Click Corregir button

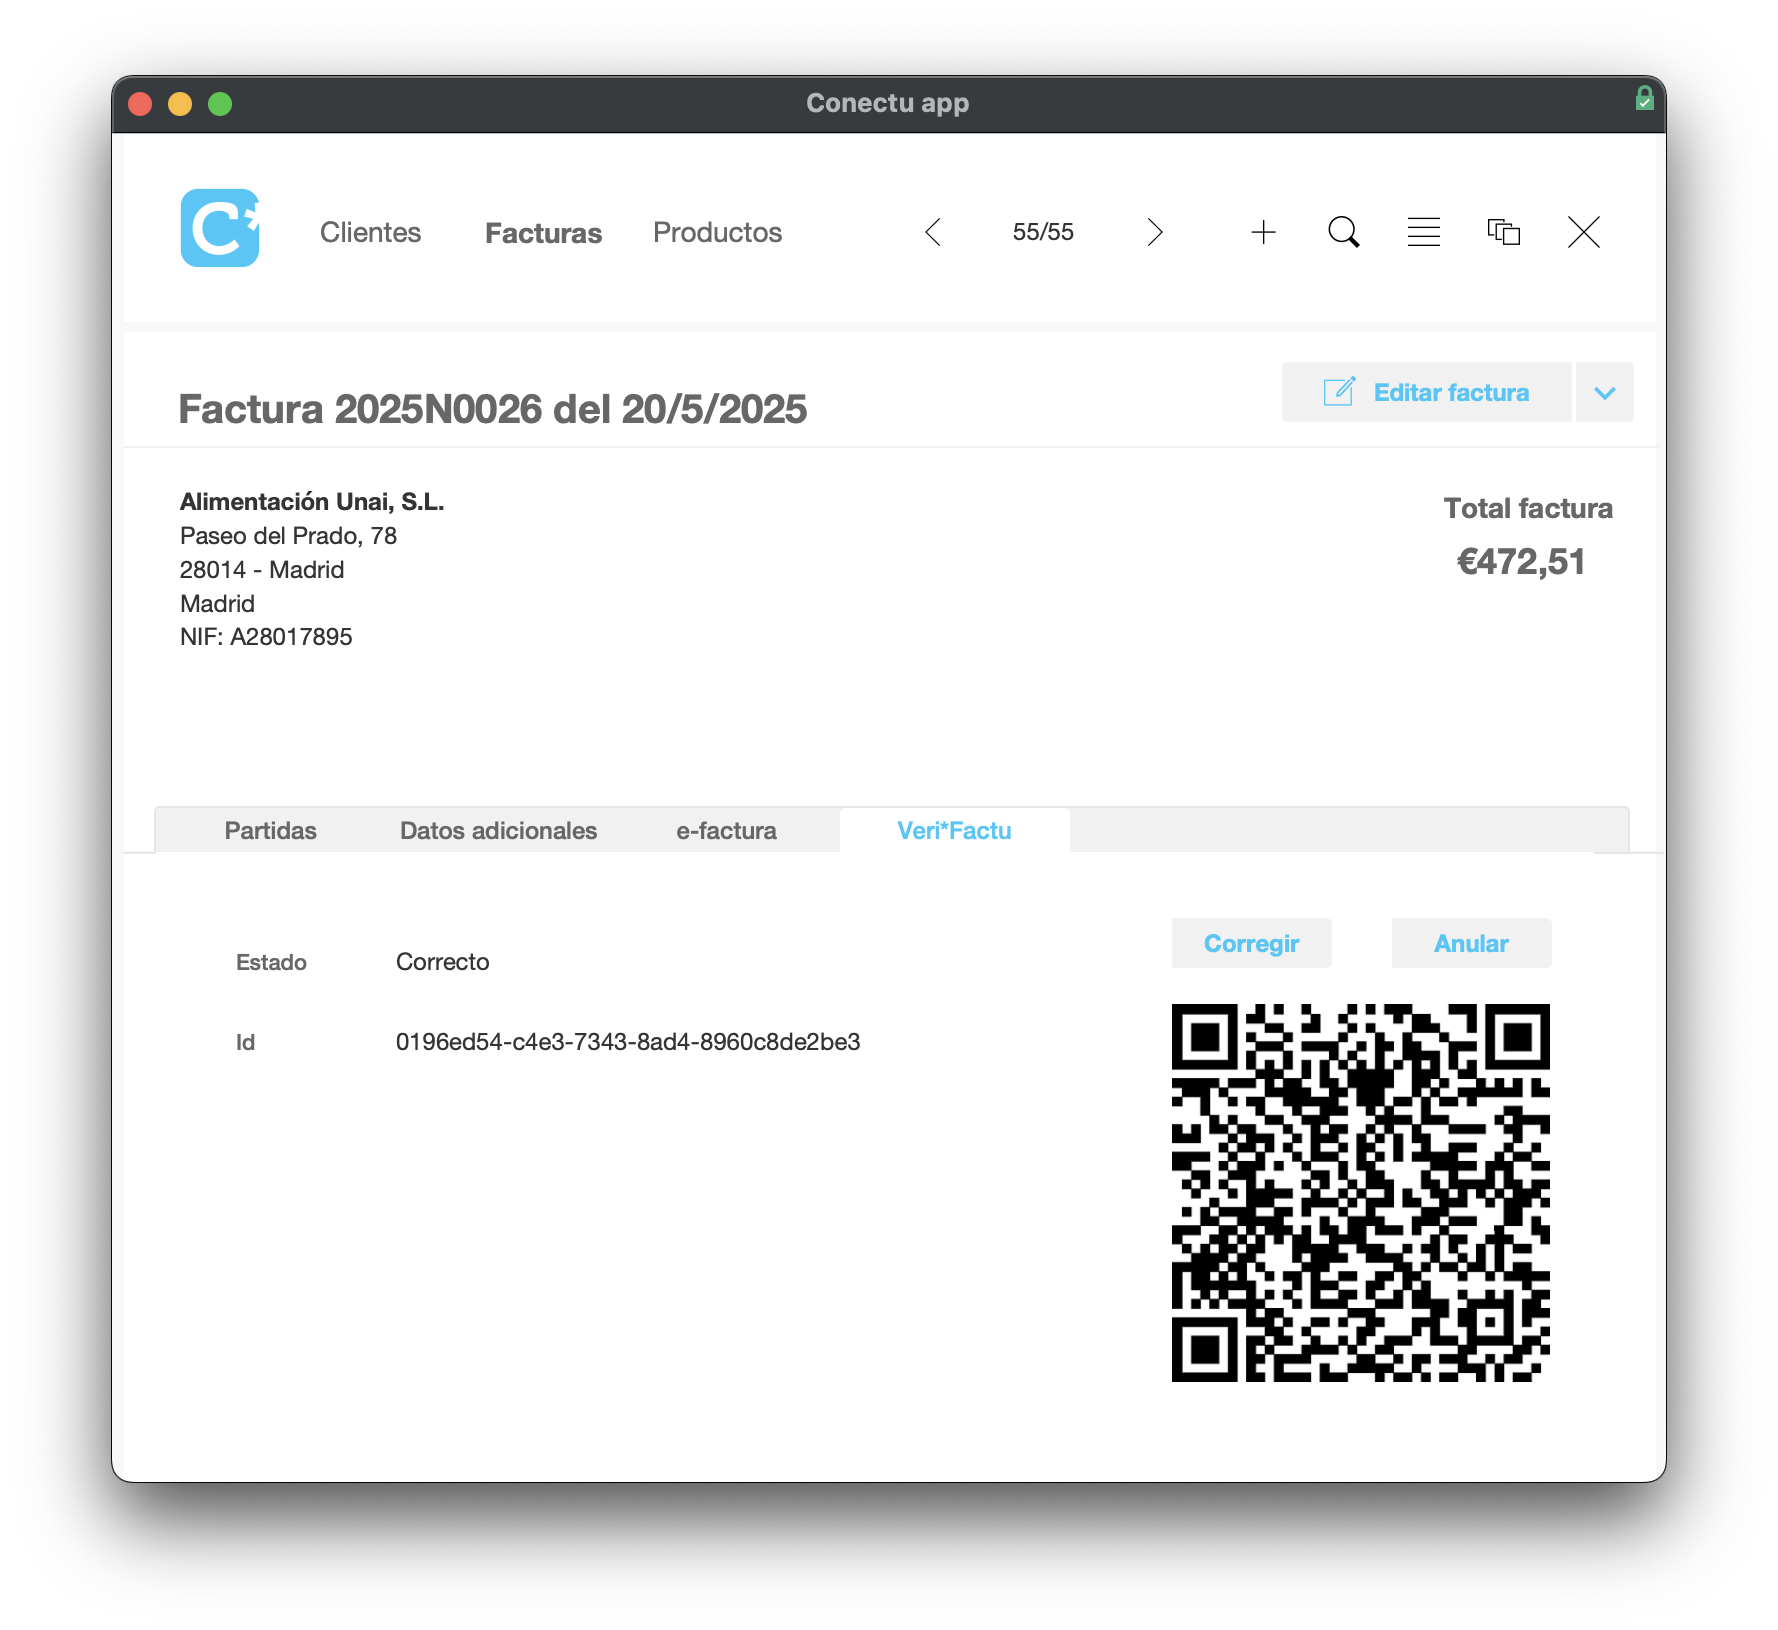click(x=1251, y=943)
